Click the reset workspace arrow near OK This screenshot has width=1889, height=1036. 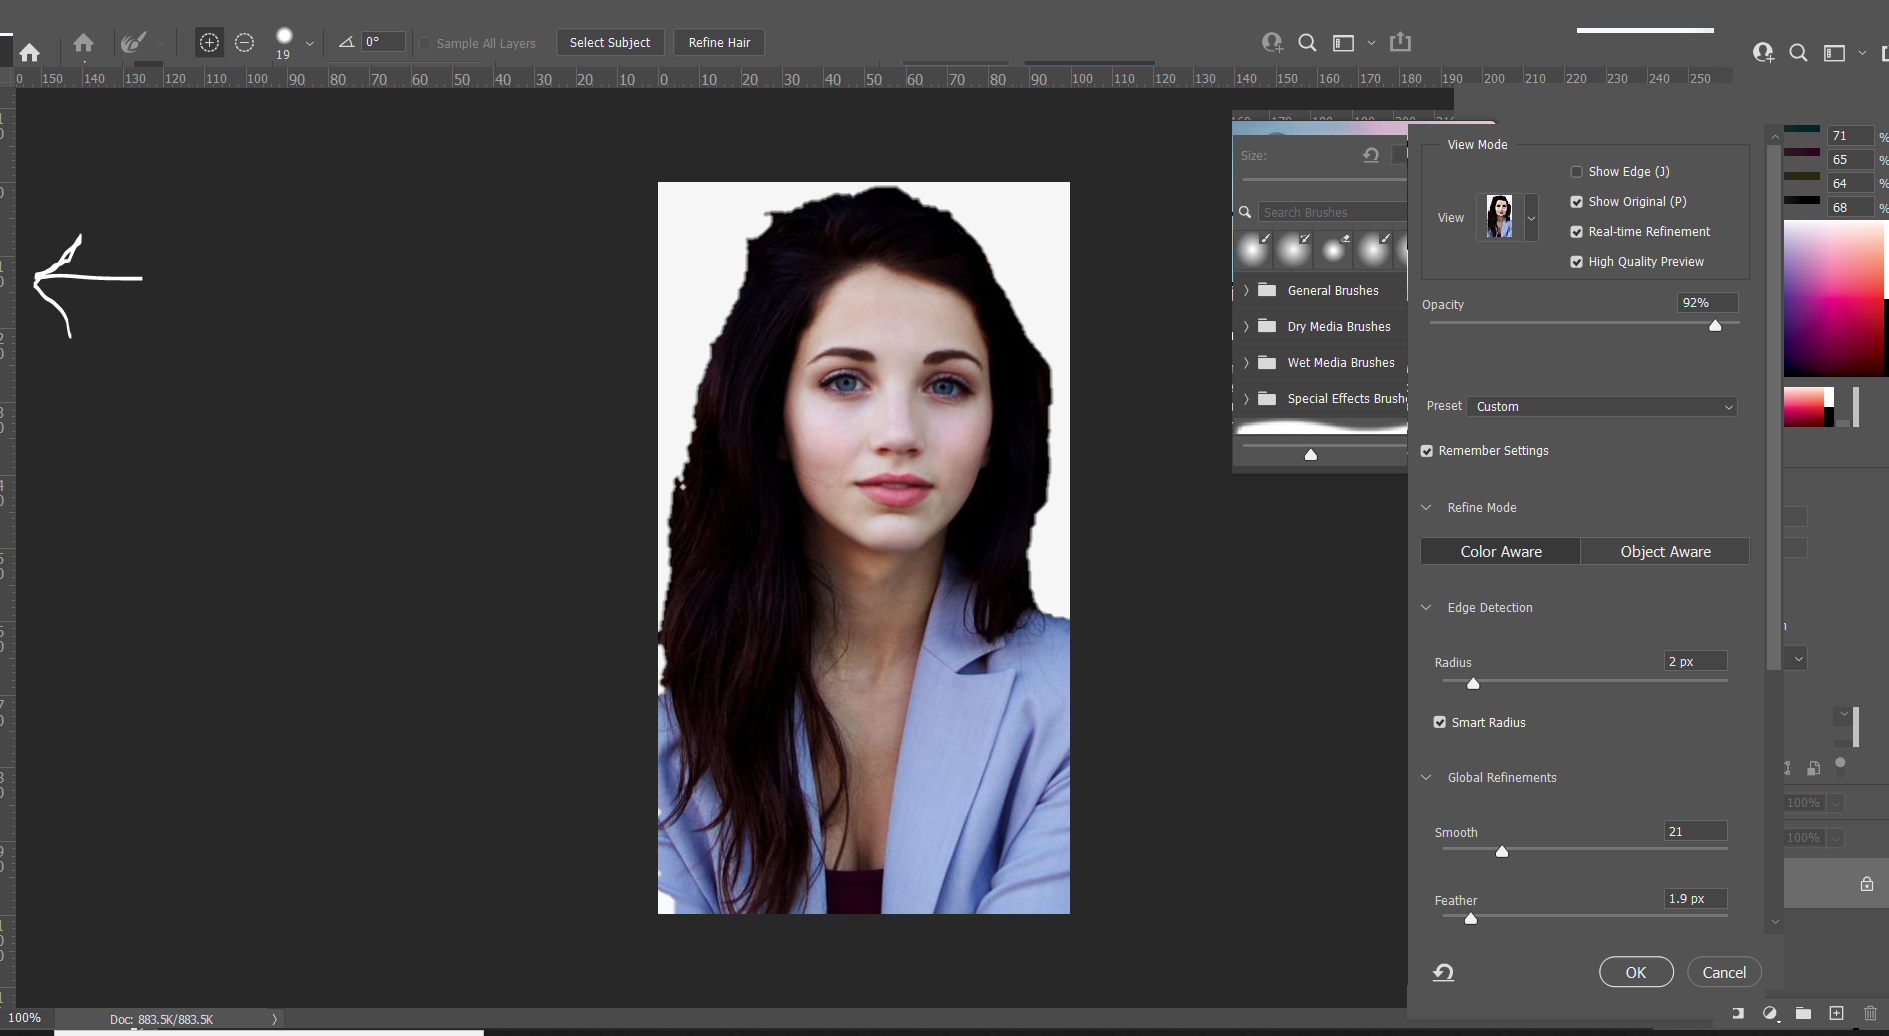click(1443, 972)
